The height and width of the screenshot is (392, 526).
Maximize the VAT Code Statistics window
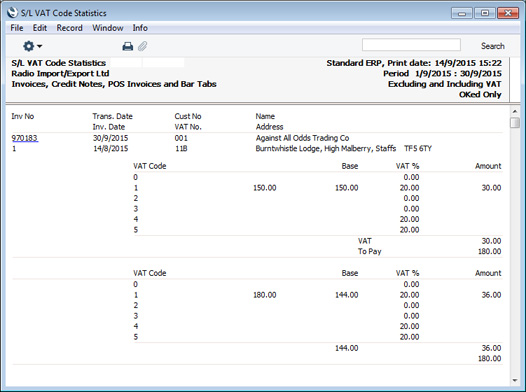485,13
